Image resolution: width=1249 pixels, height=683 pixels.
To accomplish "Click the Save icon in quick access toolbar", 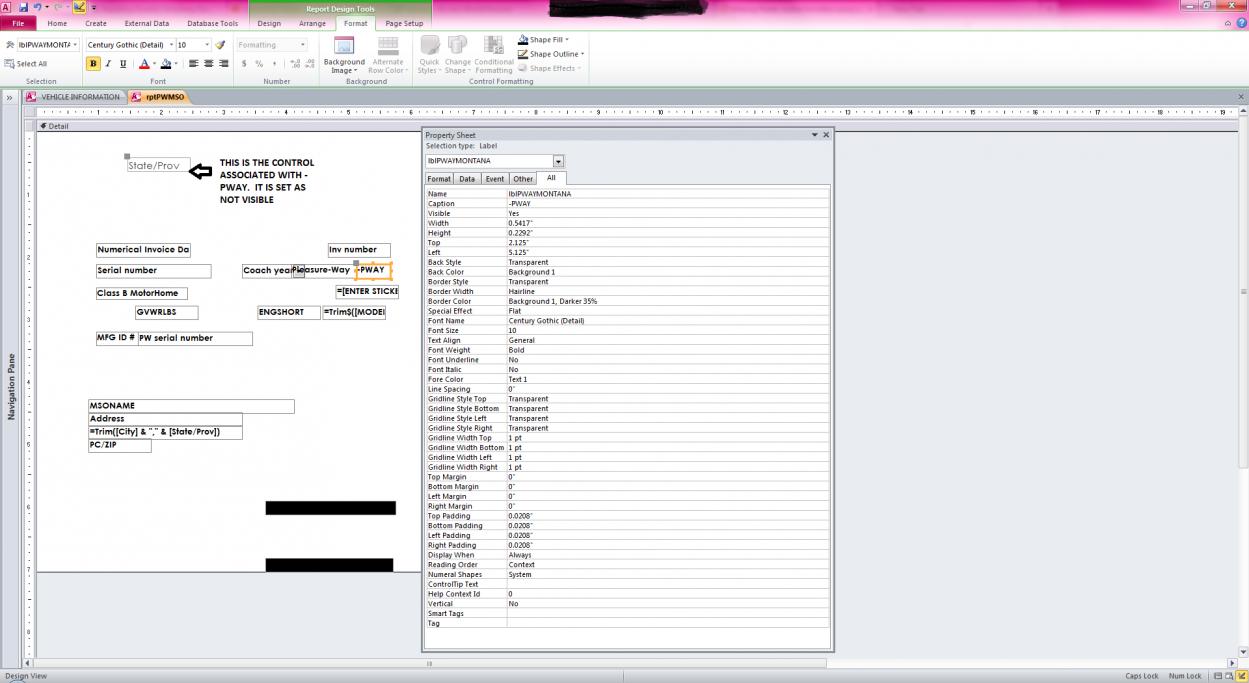I will coord(23,7).
